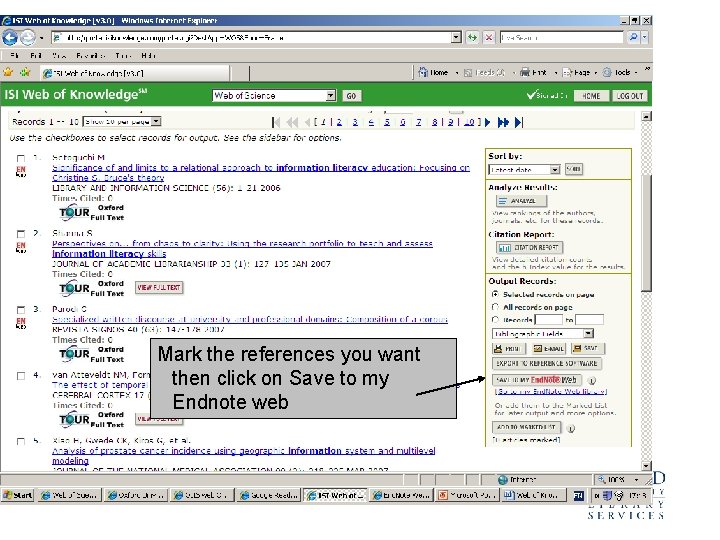Open the View menu
Image resolution: width=720 pixels, height=540 pixels.
tap(59, 56)
